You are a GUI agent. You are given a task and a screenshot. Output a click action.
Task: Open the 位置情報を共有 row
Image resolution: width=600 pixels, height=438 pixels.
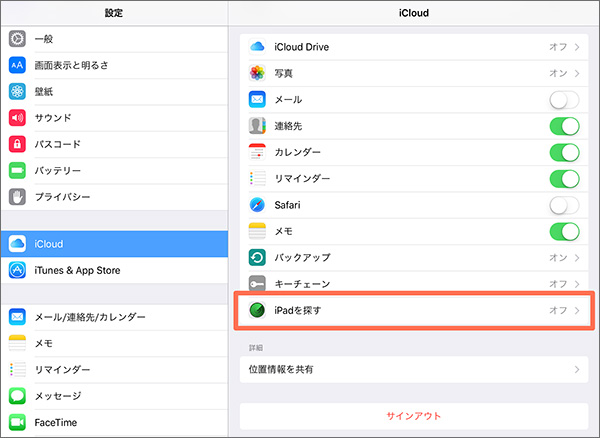414,370
